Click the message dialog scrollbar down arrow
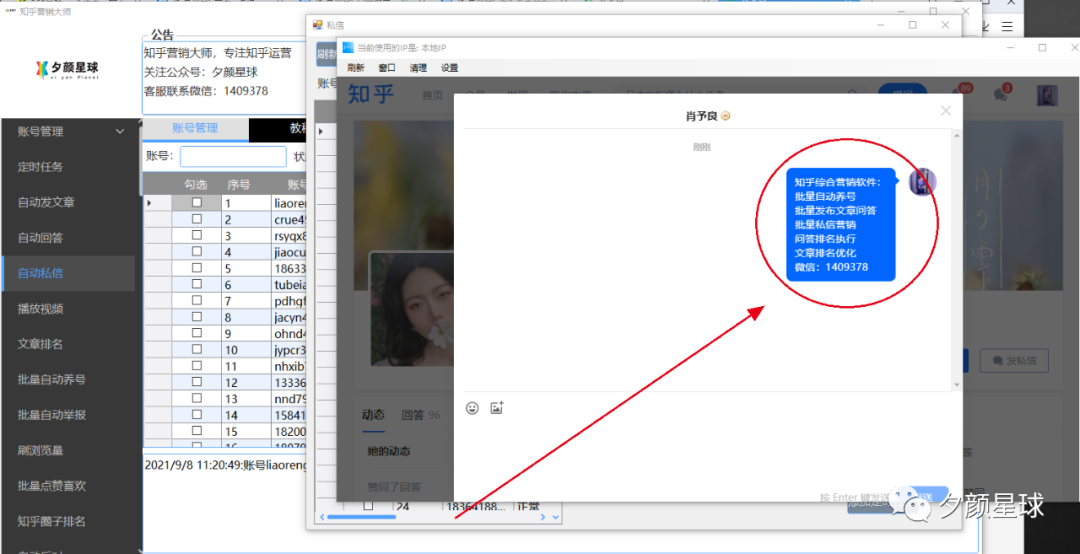The image size is (1080, 554). (x=956, y=384)
